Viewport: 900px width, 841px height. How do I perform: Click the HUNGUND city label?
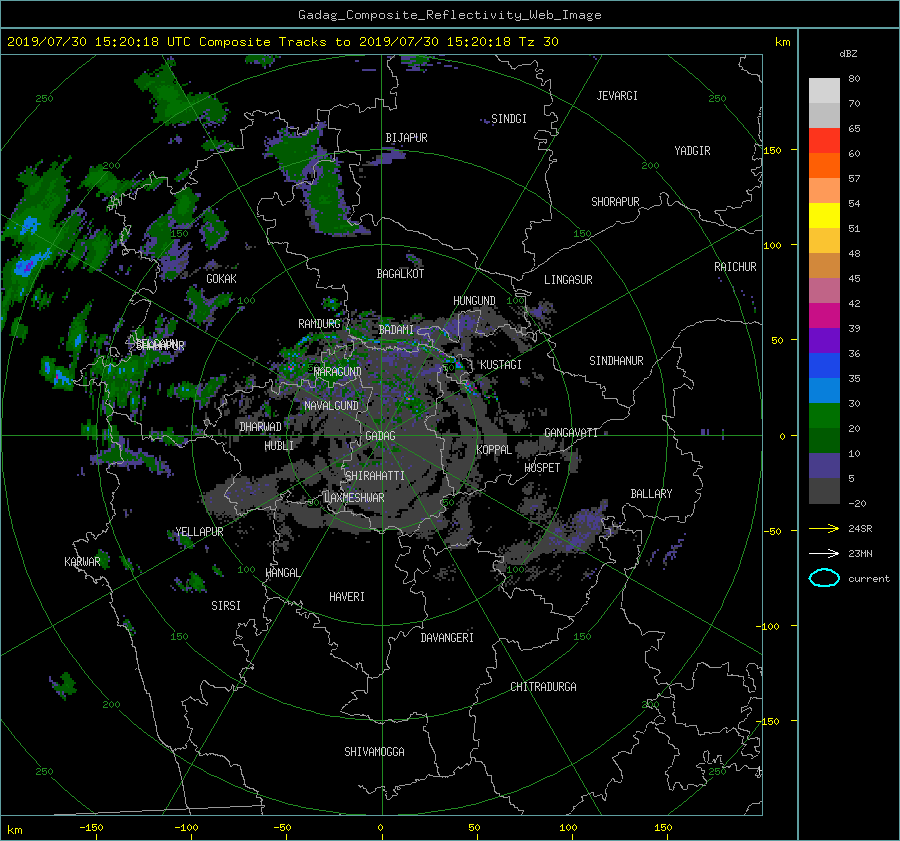click(x=474, y=301)
